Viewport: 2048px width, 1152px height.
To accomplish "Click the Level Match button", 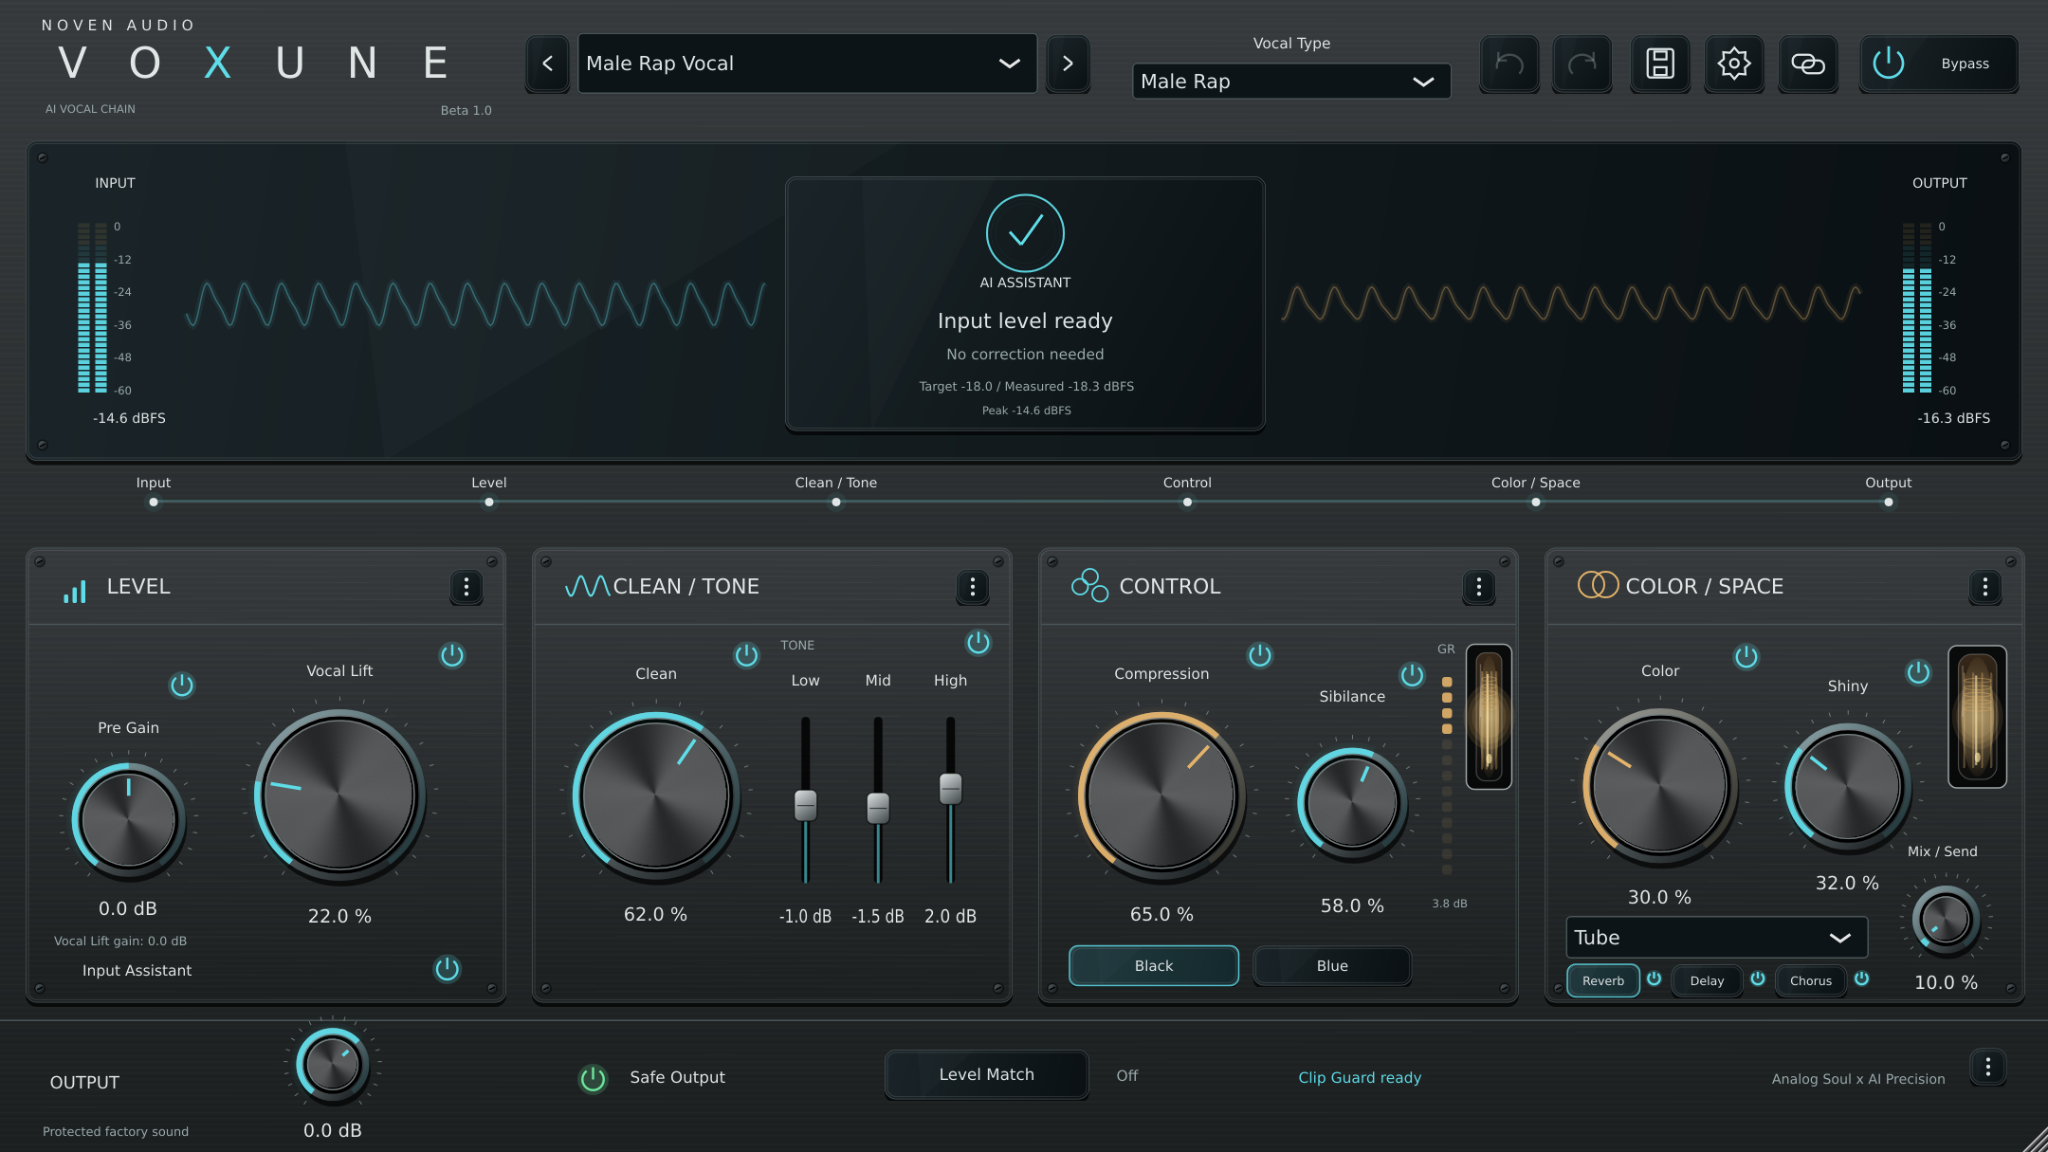I will coord(986,1075).
